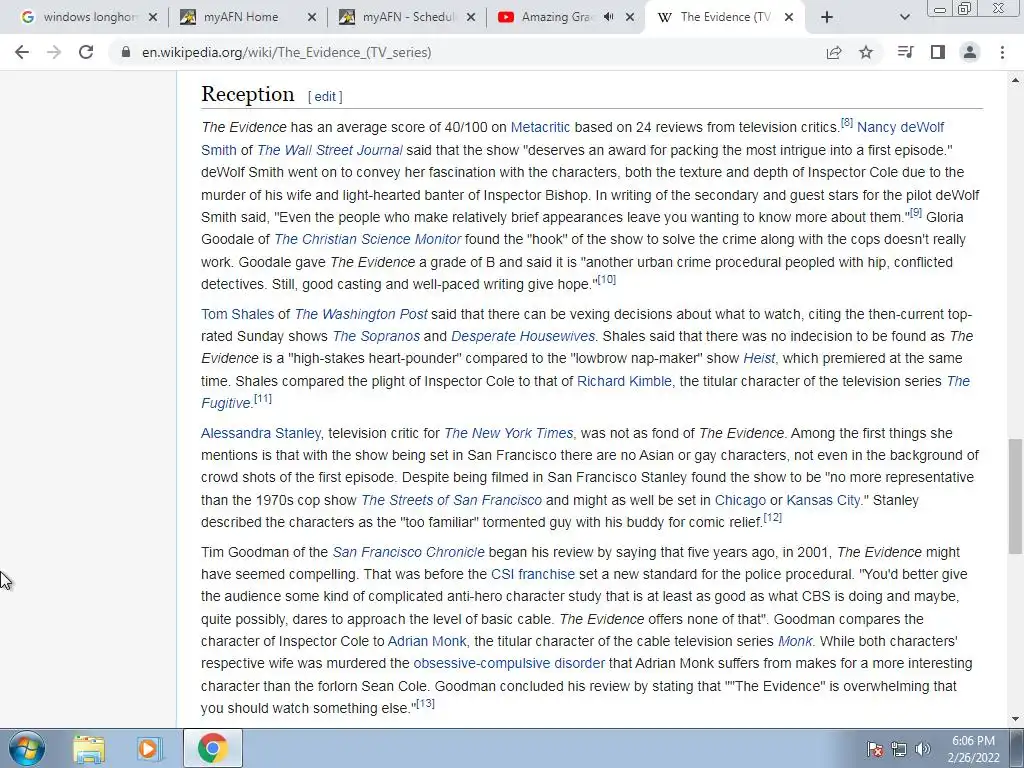Open the Richard Kimble link

coord(624,381)
